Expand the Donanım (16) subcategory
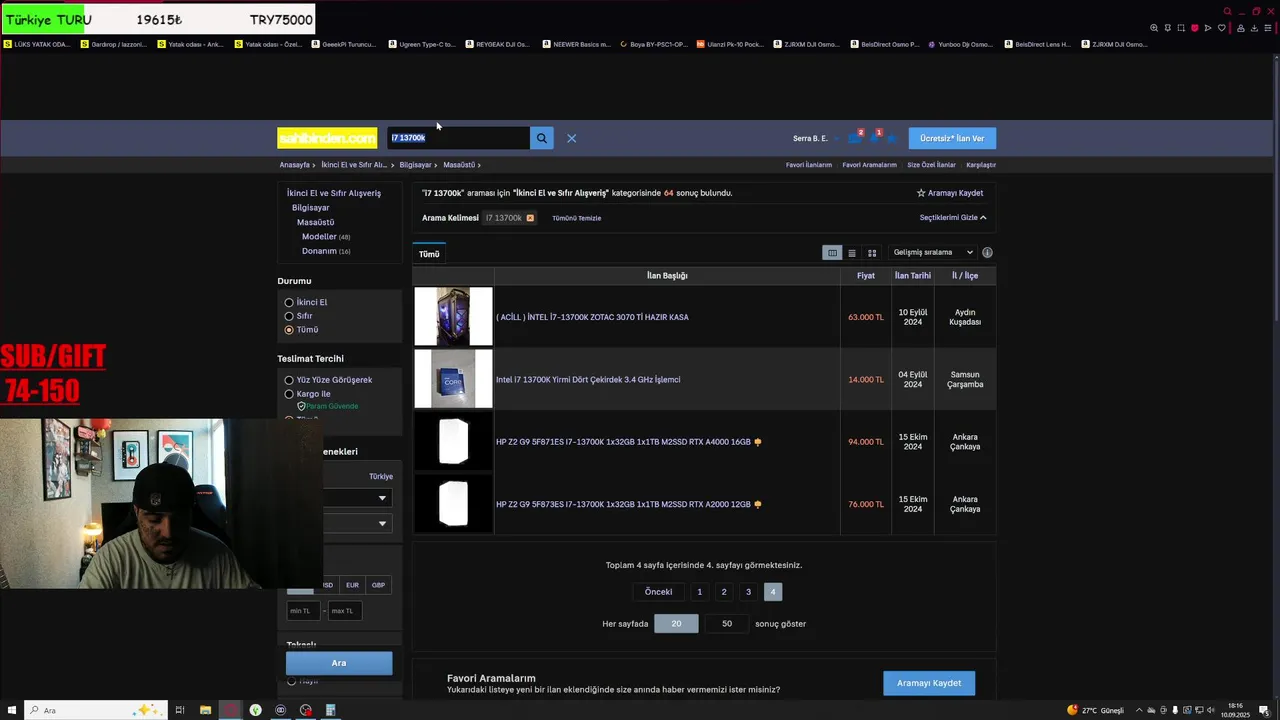Viewport: 1280px width, 720px height. 326,251
